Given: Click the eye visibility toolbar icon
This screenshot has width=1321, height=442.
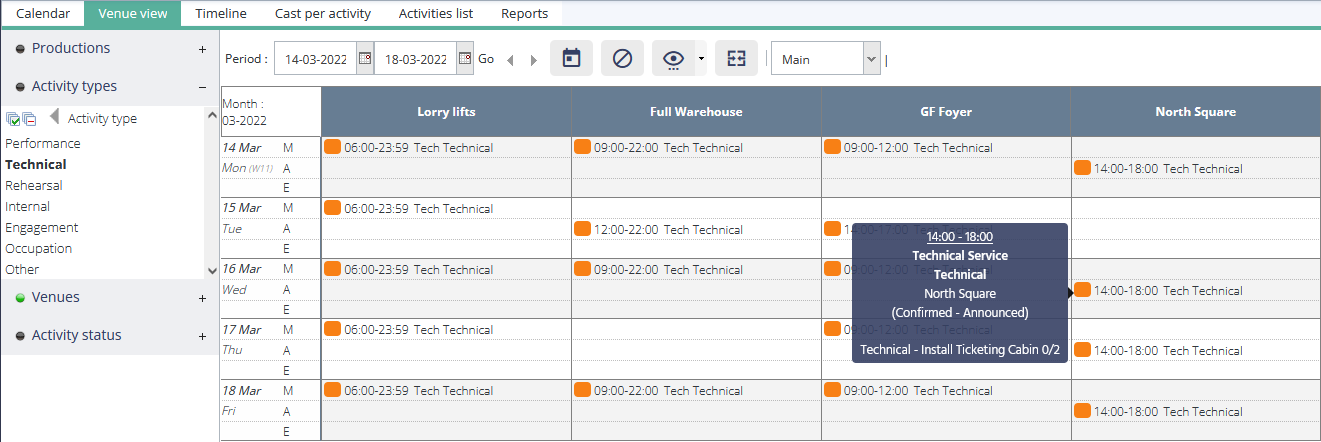Looking at the screenshot, I should pyautogui.click(x=674, y=59).
